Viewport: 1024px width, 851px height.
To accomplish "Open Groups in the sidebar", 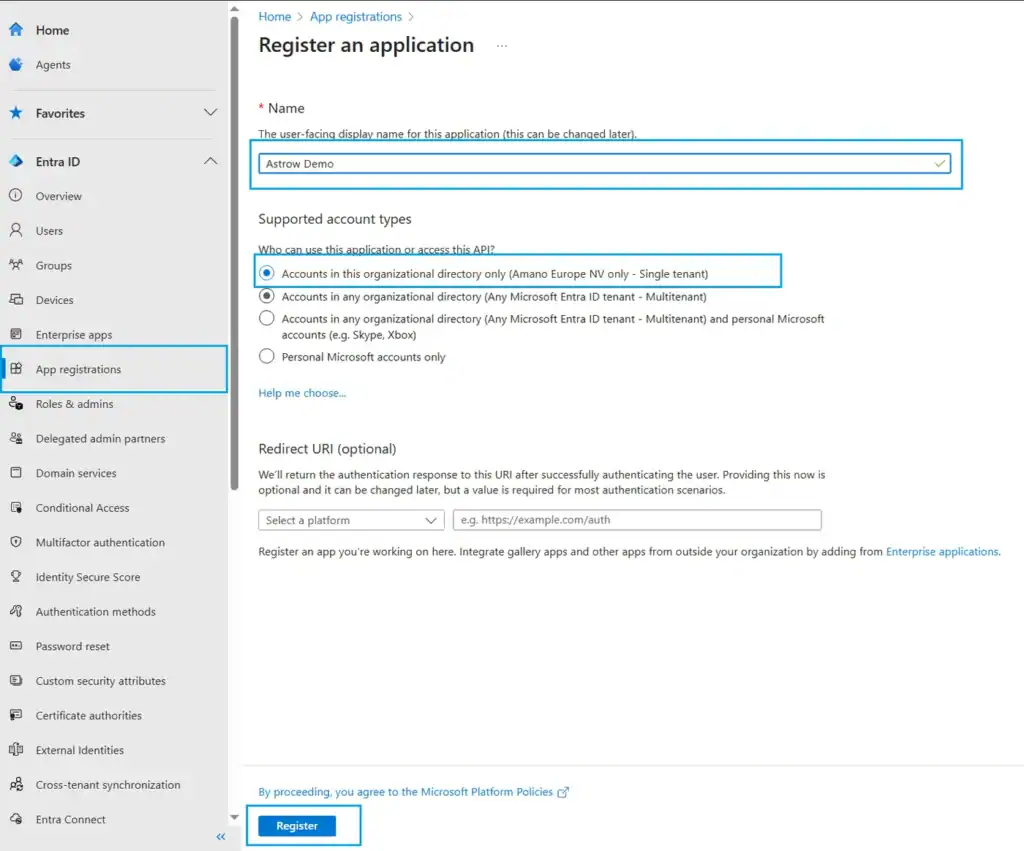I will (54, 265).
